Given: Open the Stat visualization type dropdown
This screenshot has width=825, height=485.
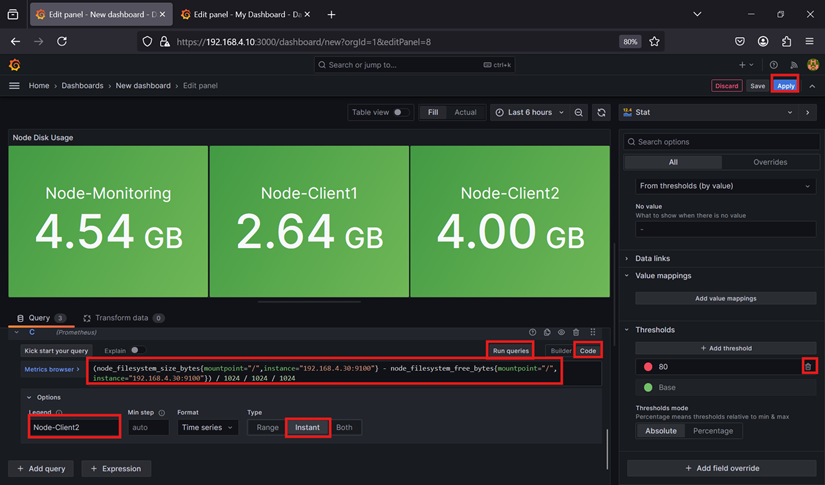Looking at the screenshot, I should (708, 113).
